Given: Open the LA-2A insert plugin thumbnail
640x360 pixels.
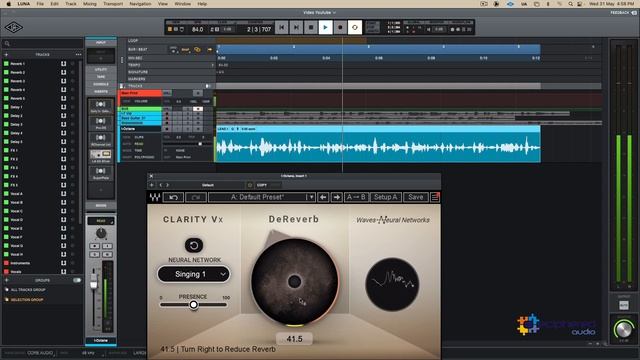Looking at the screenshot, I should click(x=101, y=157).
